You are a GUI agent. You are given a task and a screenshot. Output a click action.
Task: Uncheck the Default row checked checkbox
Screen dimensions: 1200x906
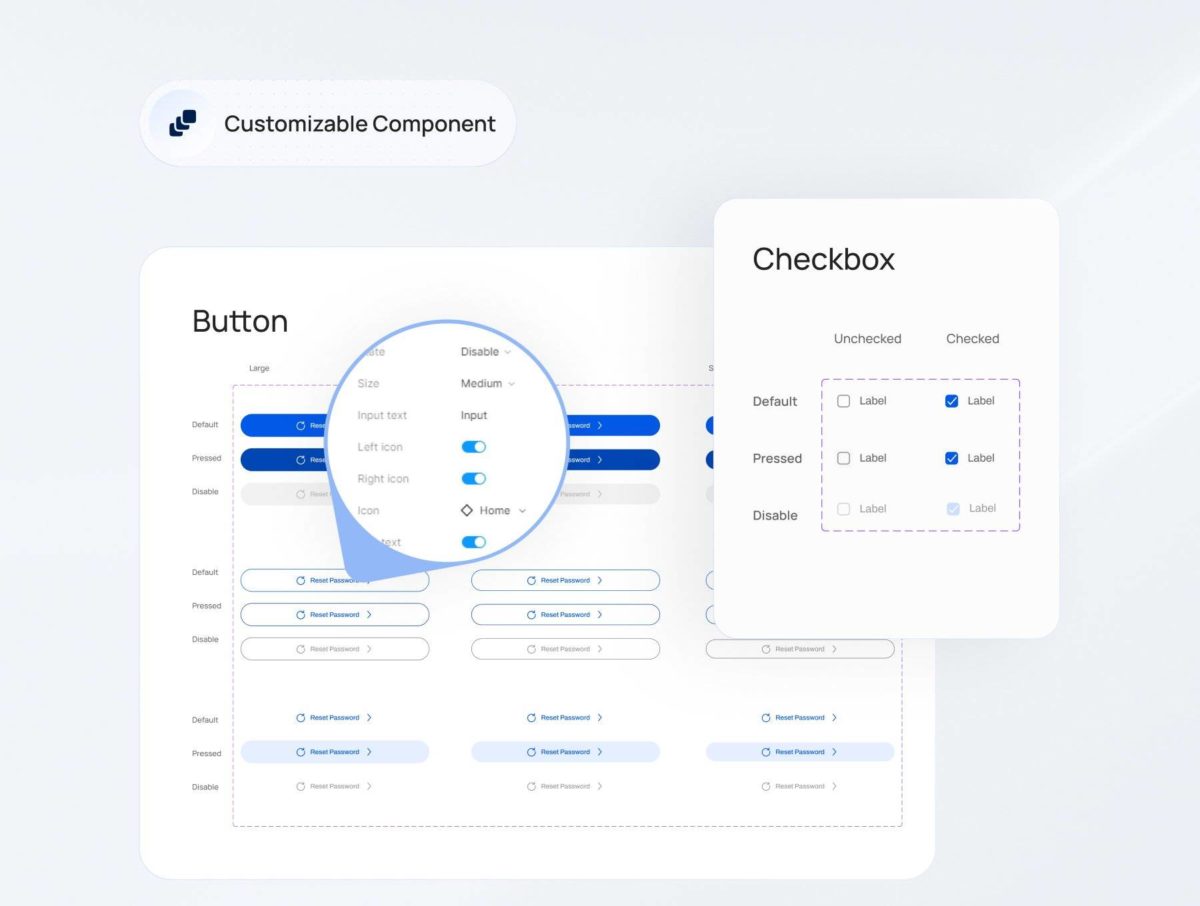(952, 401)
